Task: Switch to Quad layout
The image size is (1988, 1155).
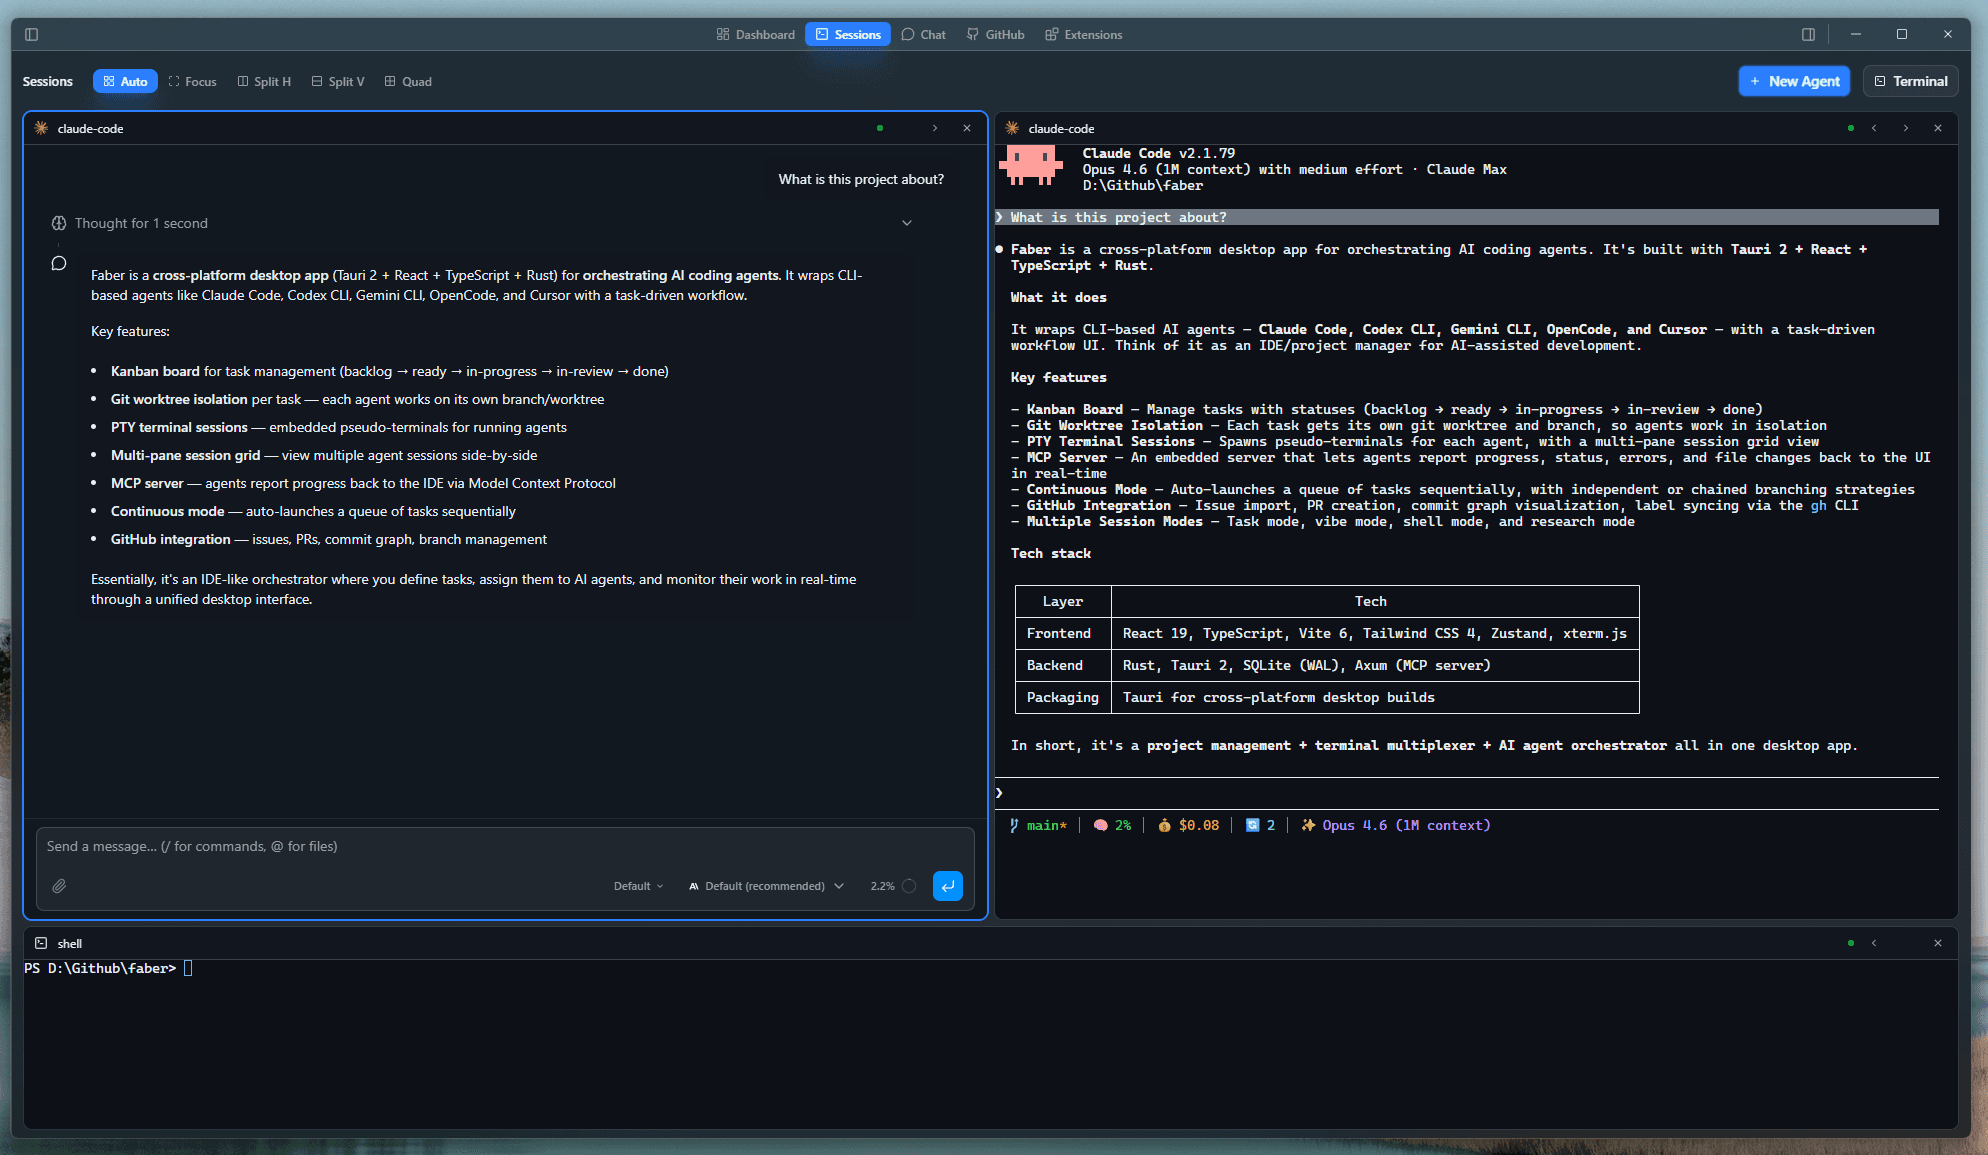Action: [x=408, y=81]
